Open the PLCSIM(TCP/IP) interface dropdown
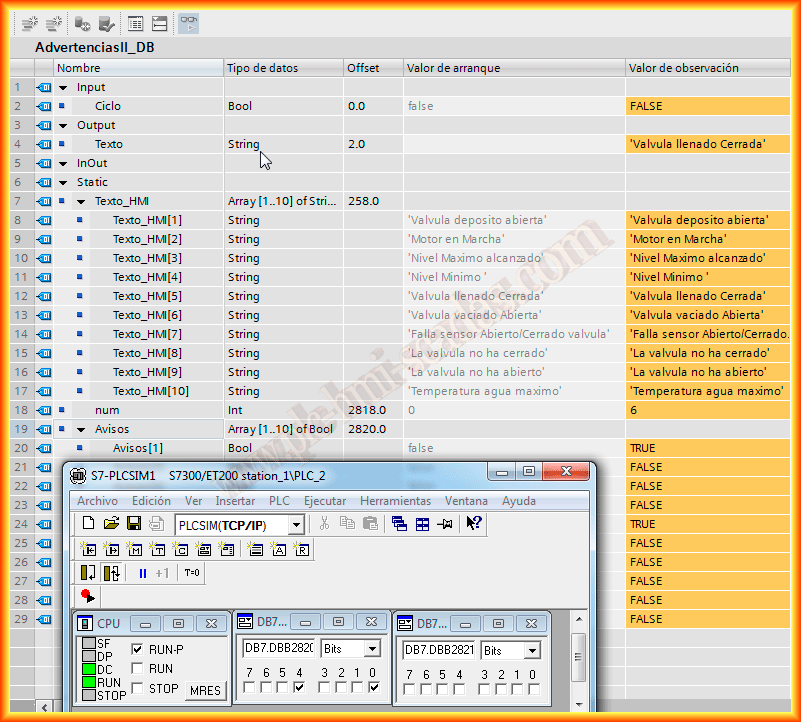 pyautogui.click(x=295, y=525)
